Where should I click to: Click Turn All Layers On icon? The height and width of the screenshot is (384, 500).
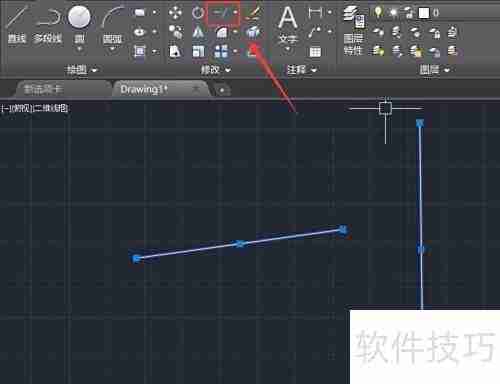point(378,51)
